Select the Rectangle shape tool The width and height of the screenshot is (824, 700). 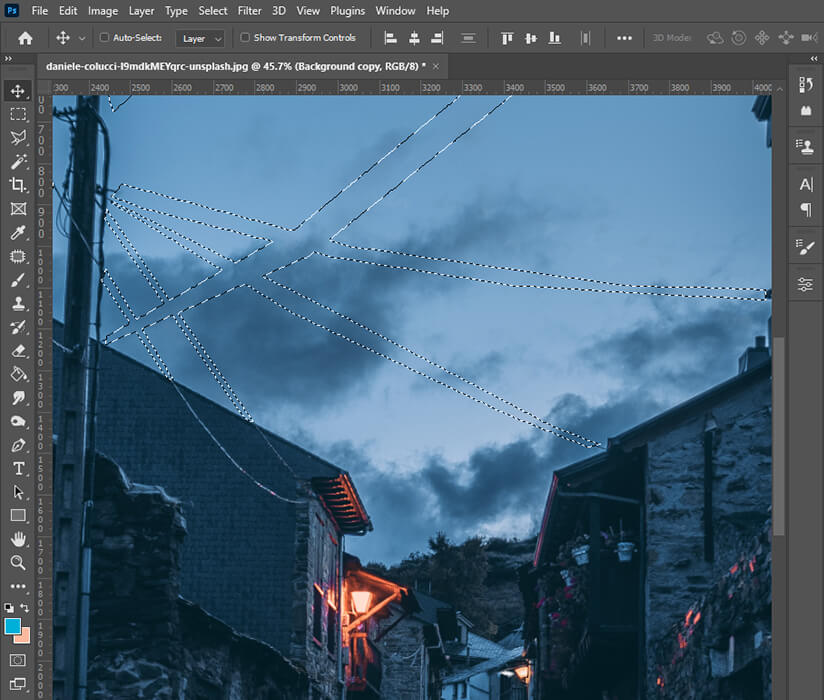coord(18,516)
